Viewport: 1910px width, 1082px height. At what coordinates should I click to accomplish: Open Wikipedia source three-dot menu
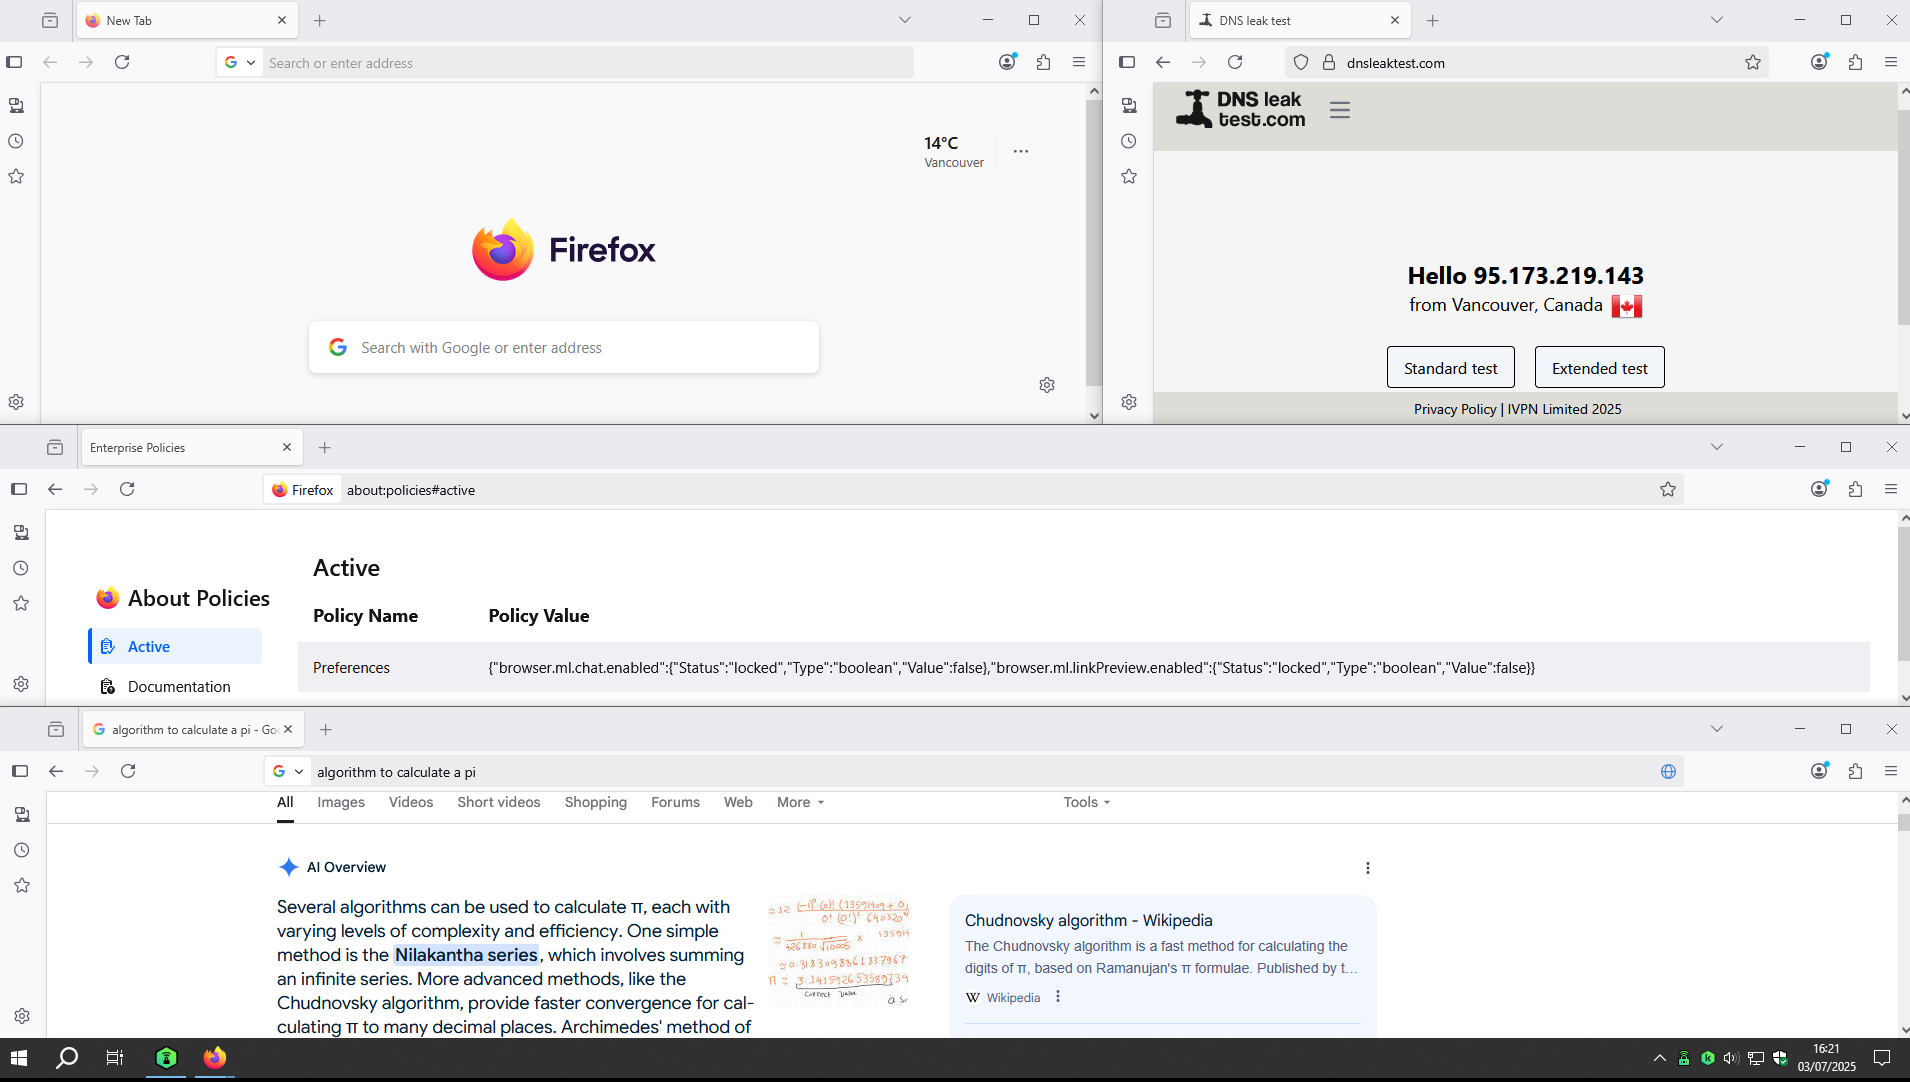[1058, 997]
